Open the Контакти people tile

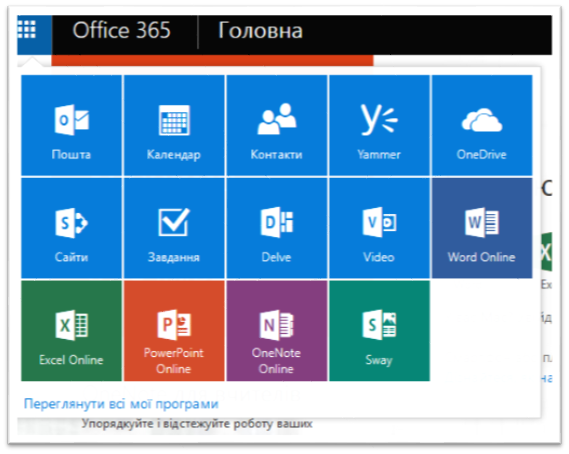pos(277,126)
